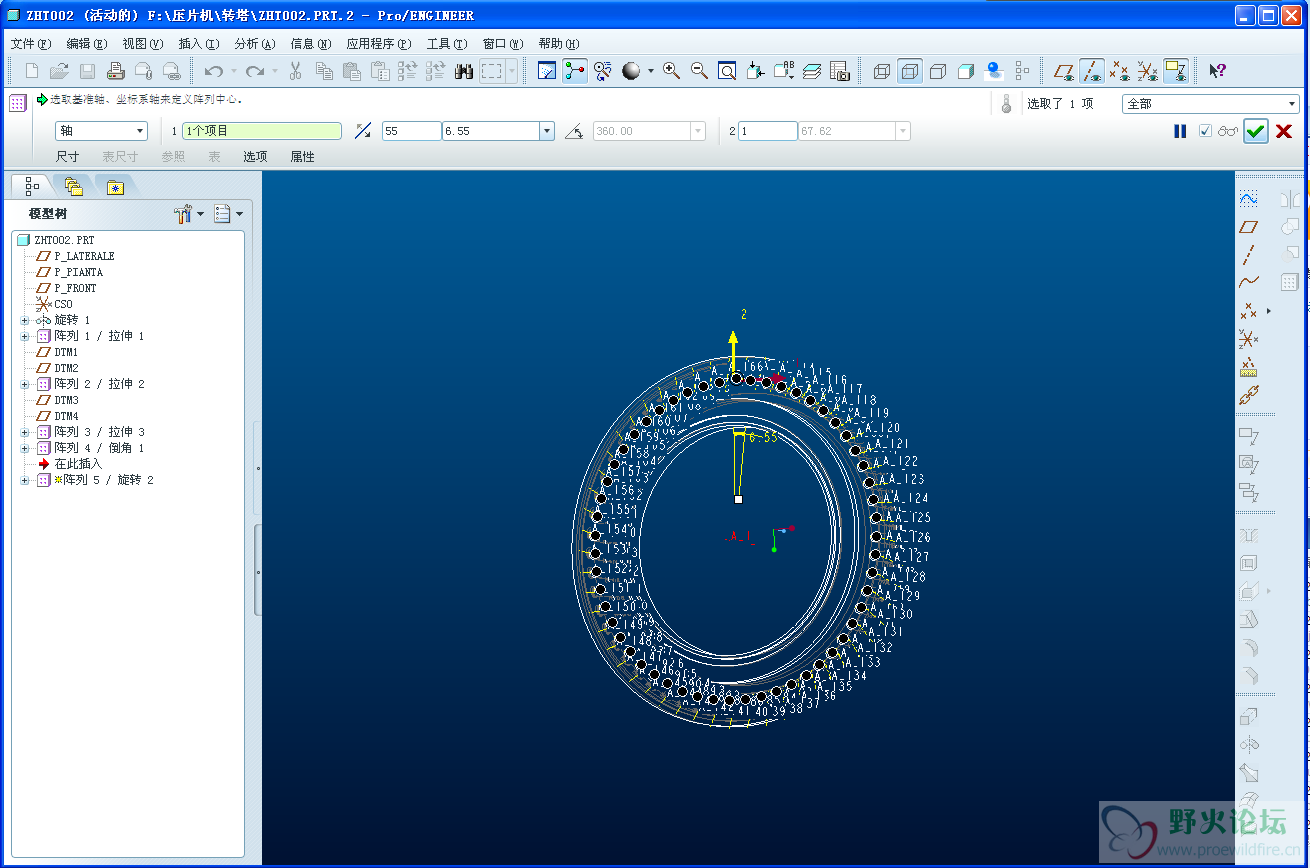Click the chain link reference icon
1310x868 pixels.
[x=1248, y=395]
